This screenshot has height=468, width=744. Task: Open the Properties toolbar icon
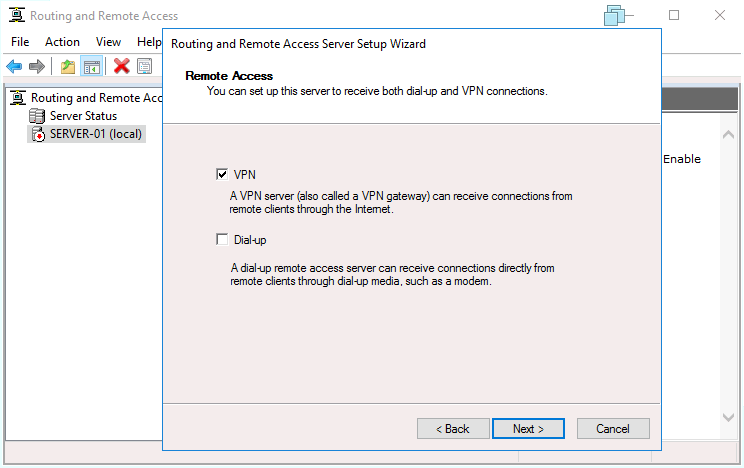145,66
